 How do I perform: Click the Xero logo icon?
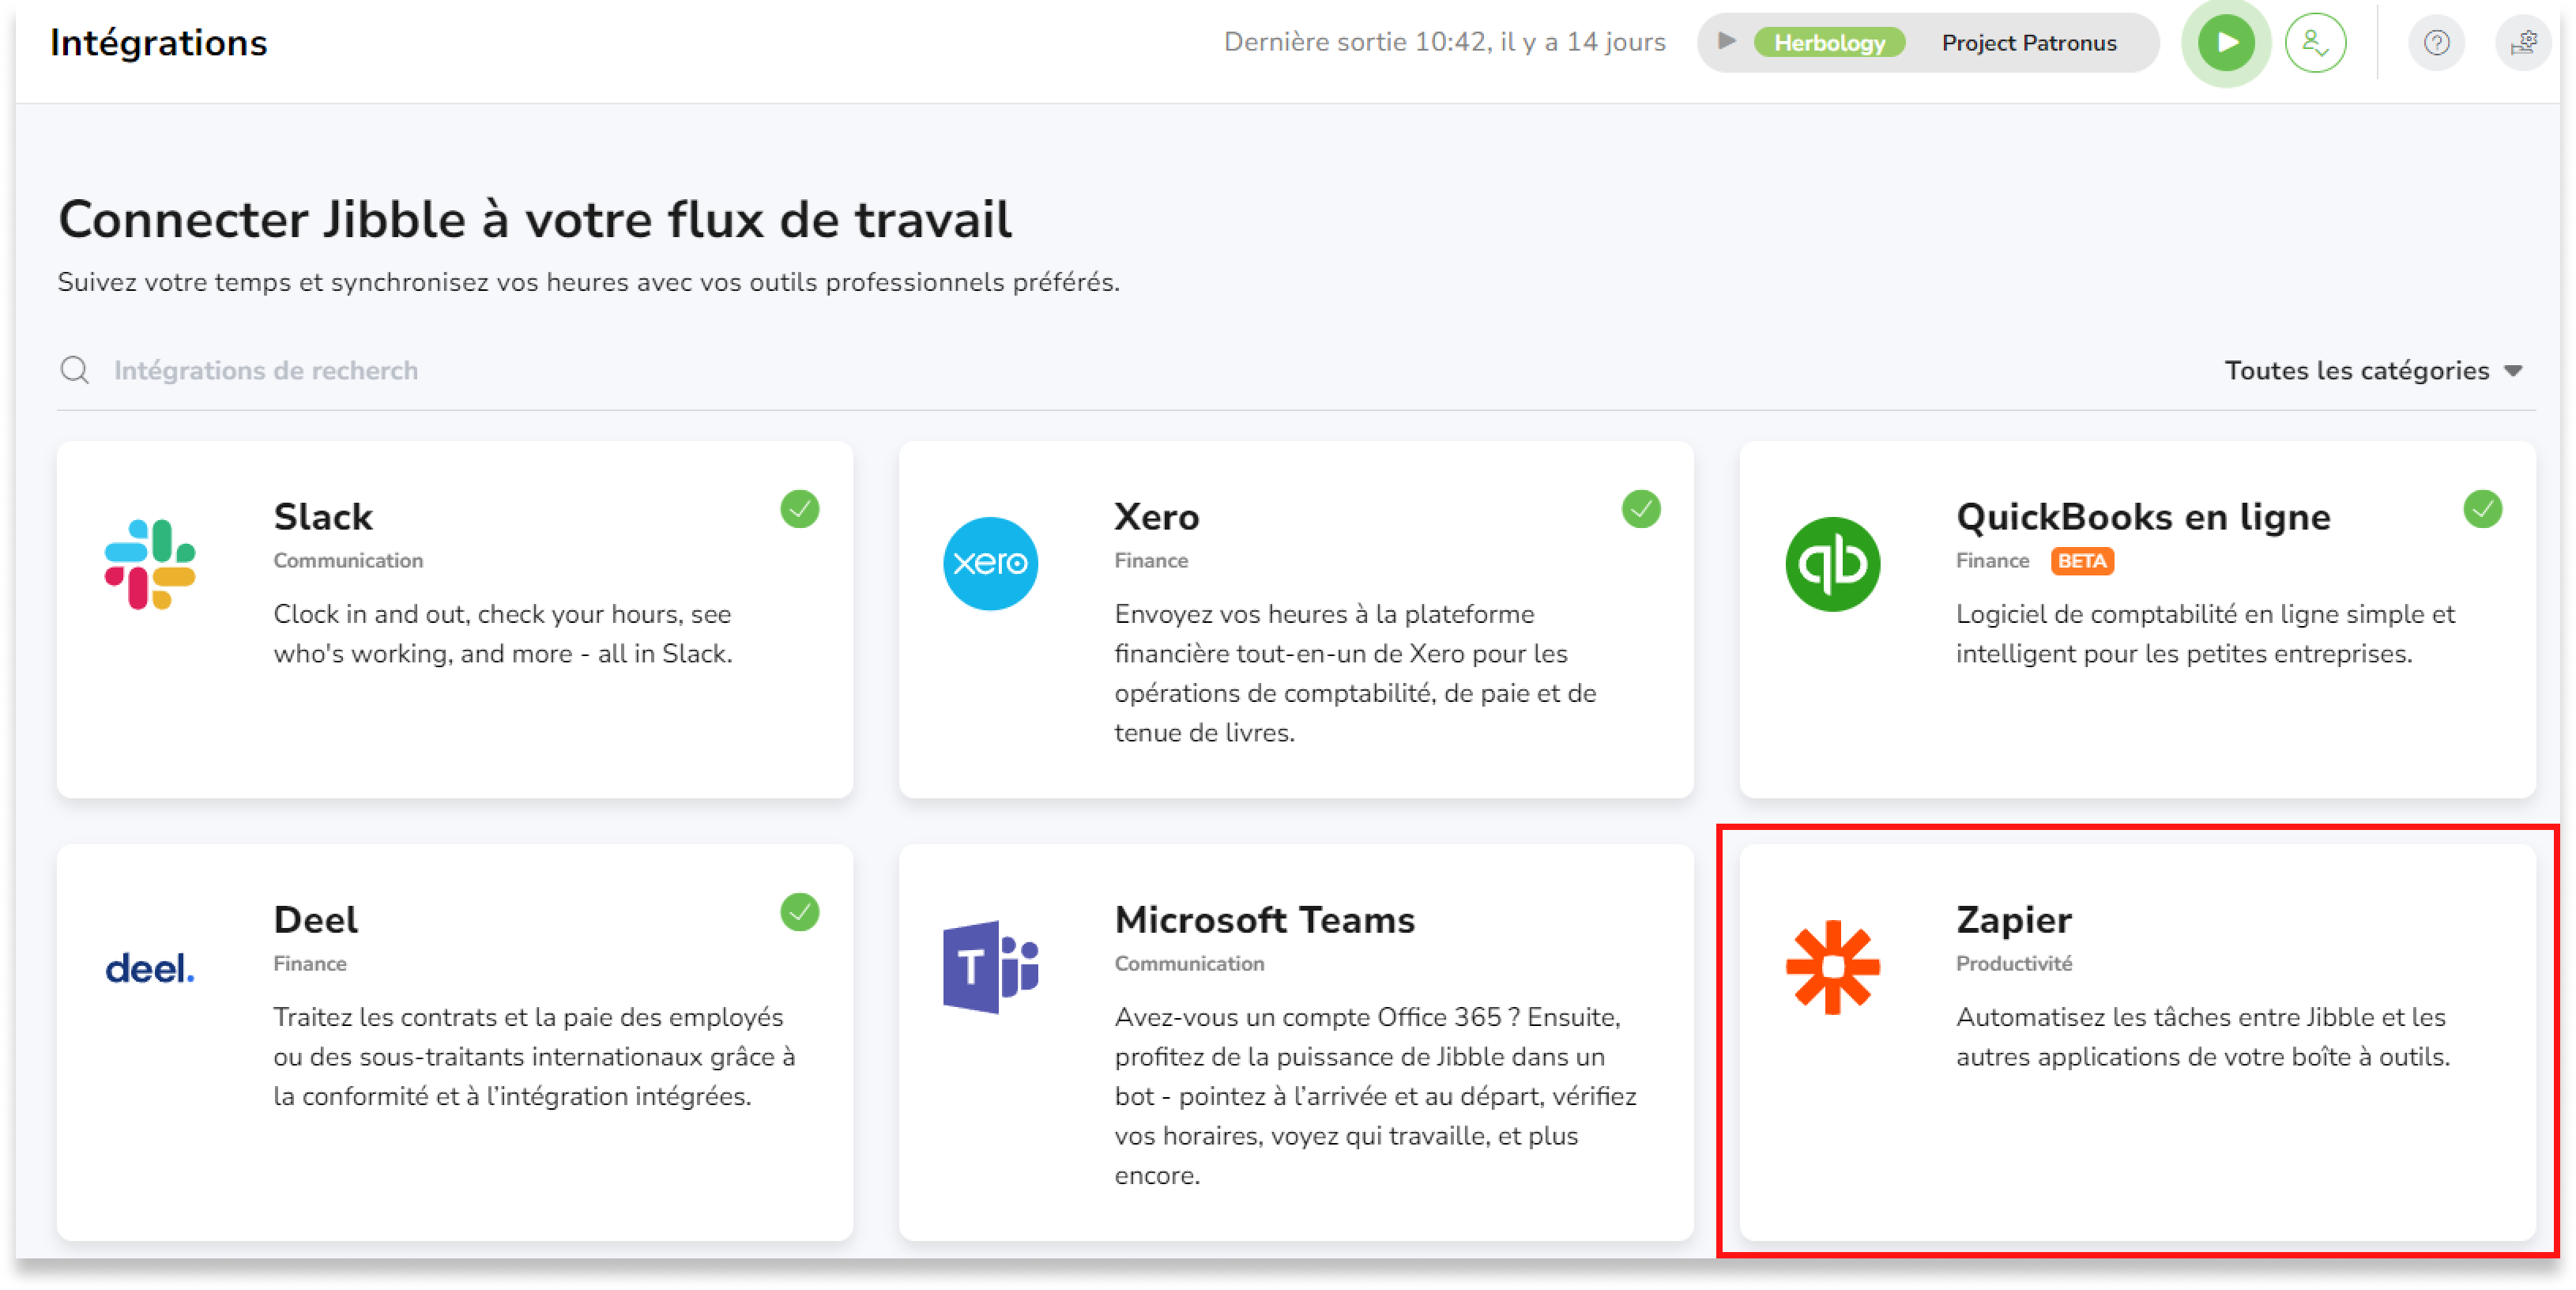(x=991, y=564)
